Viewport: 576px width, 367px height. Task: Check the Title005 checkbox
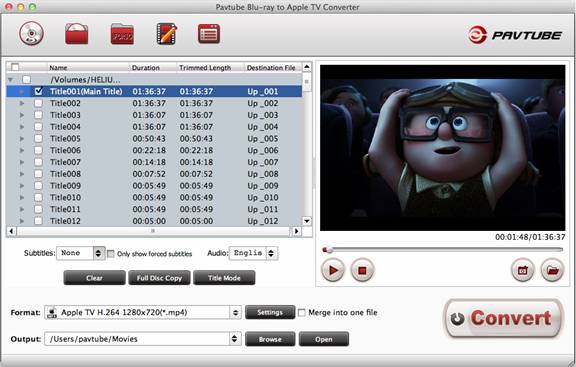click(38, 138)
